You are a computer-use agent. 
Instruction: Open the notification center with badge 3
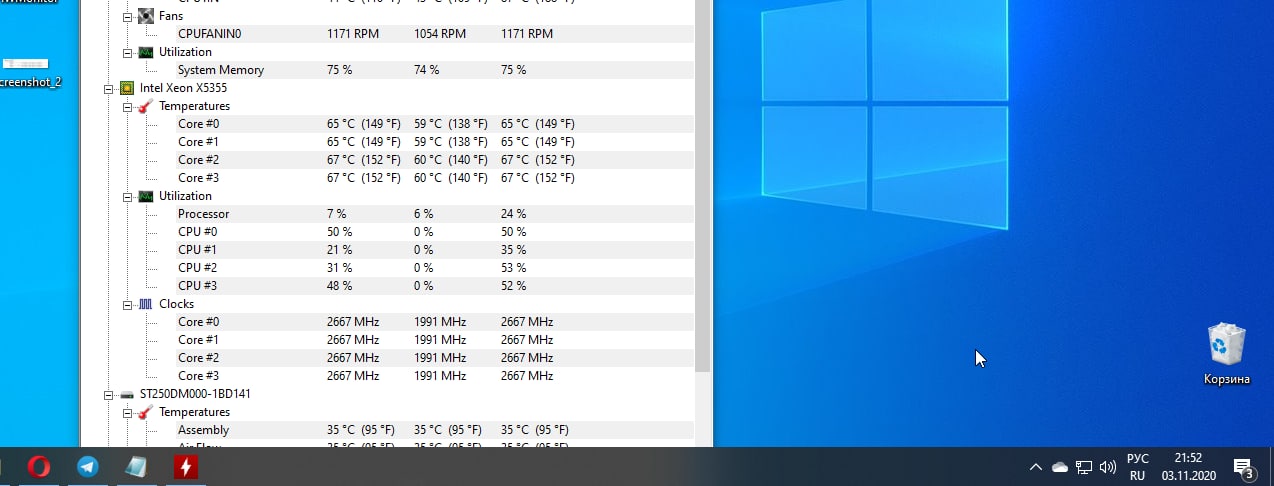(1244, 467)
